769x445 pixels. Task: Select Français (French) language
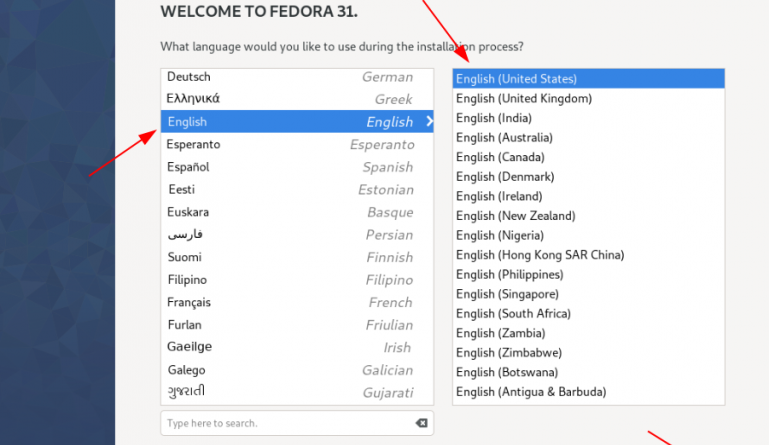point(296,302)
